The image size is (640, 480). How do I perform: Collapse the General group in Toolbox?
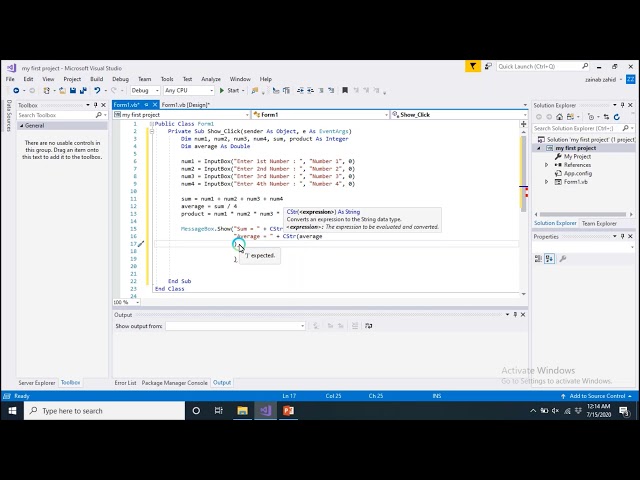pyautogui.click(x=21, y=126)
